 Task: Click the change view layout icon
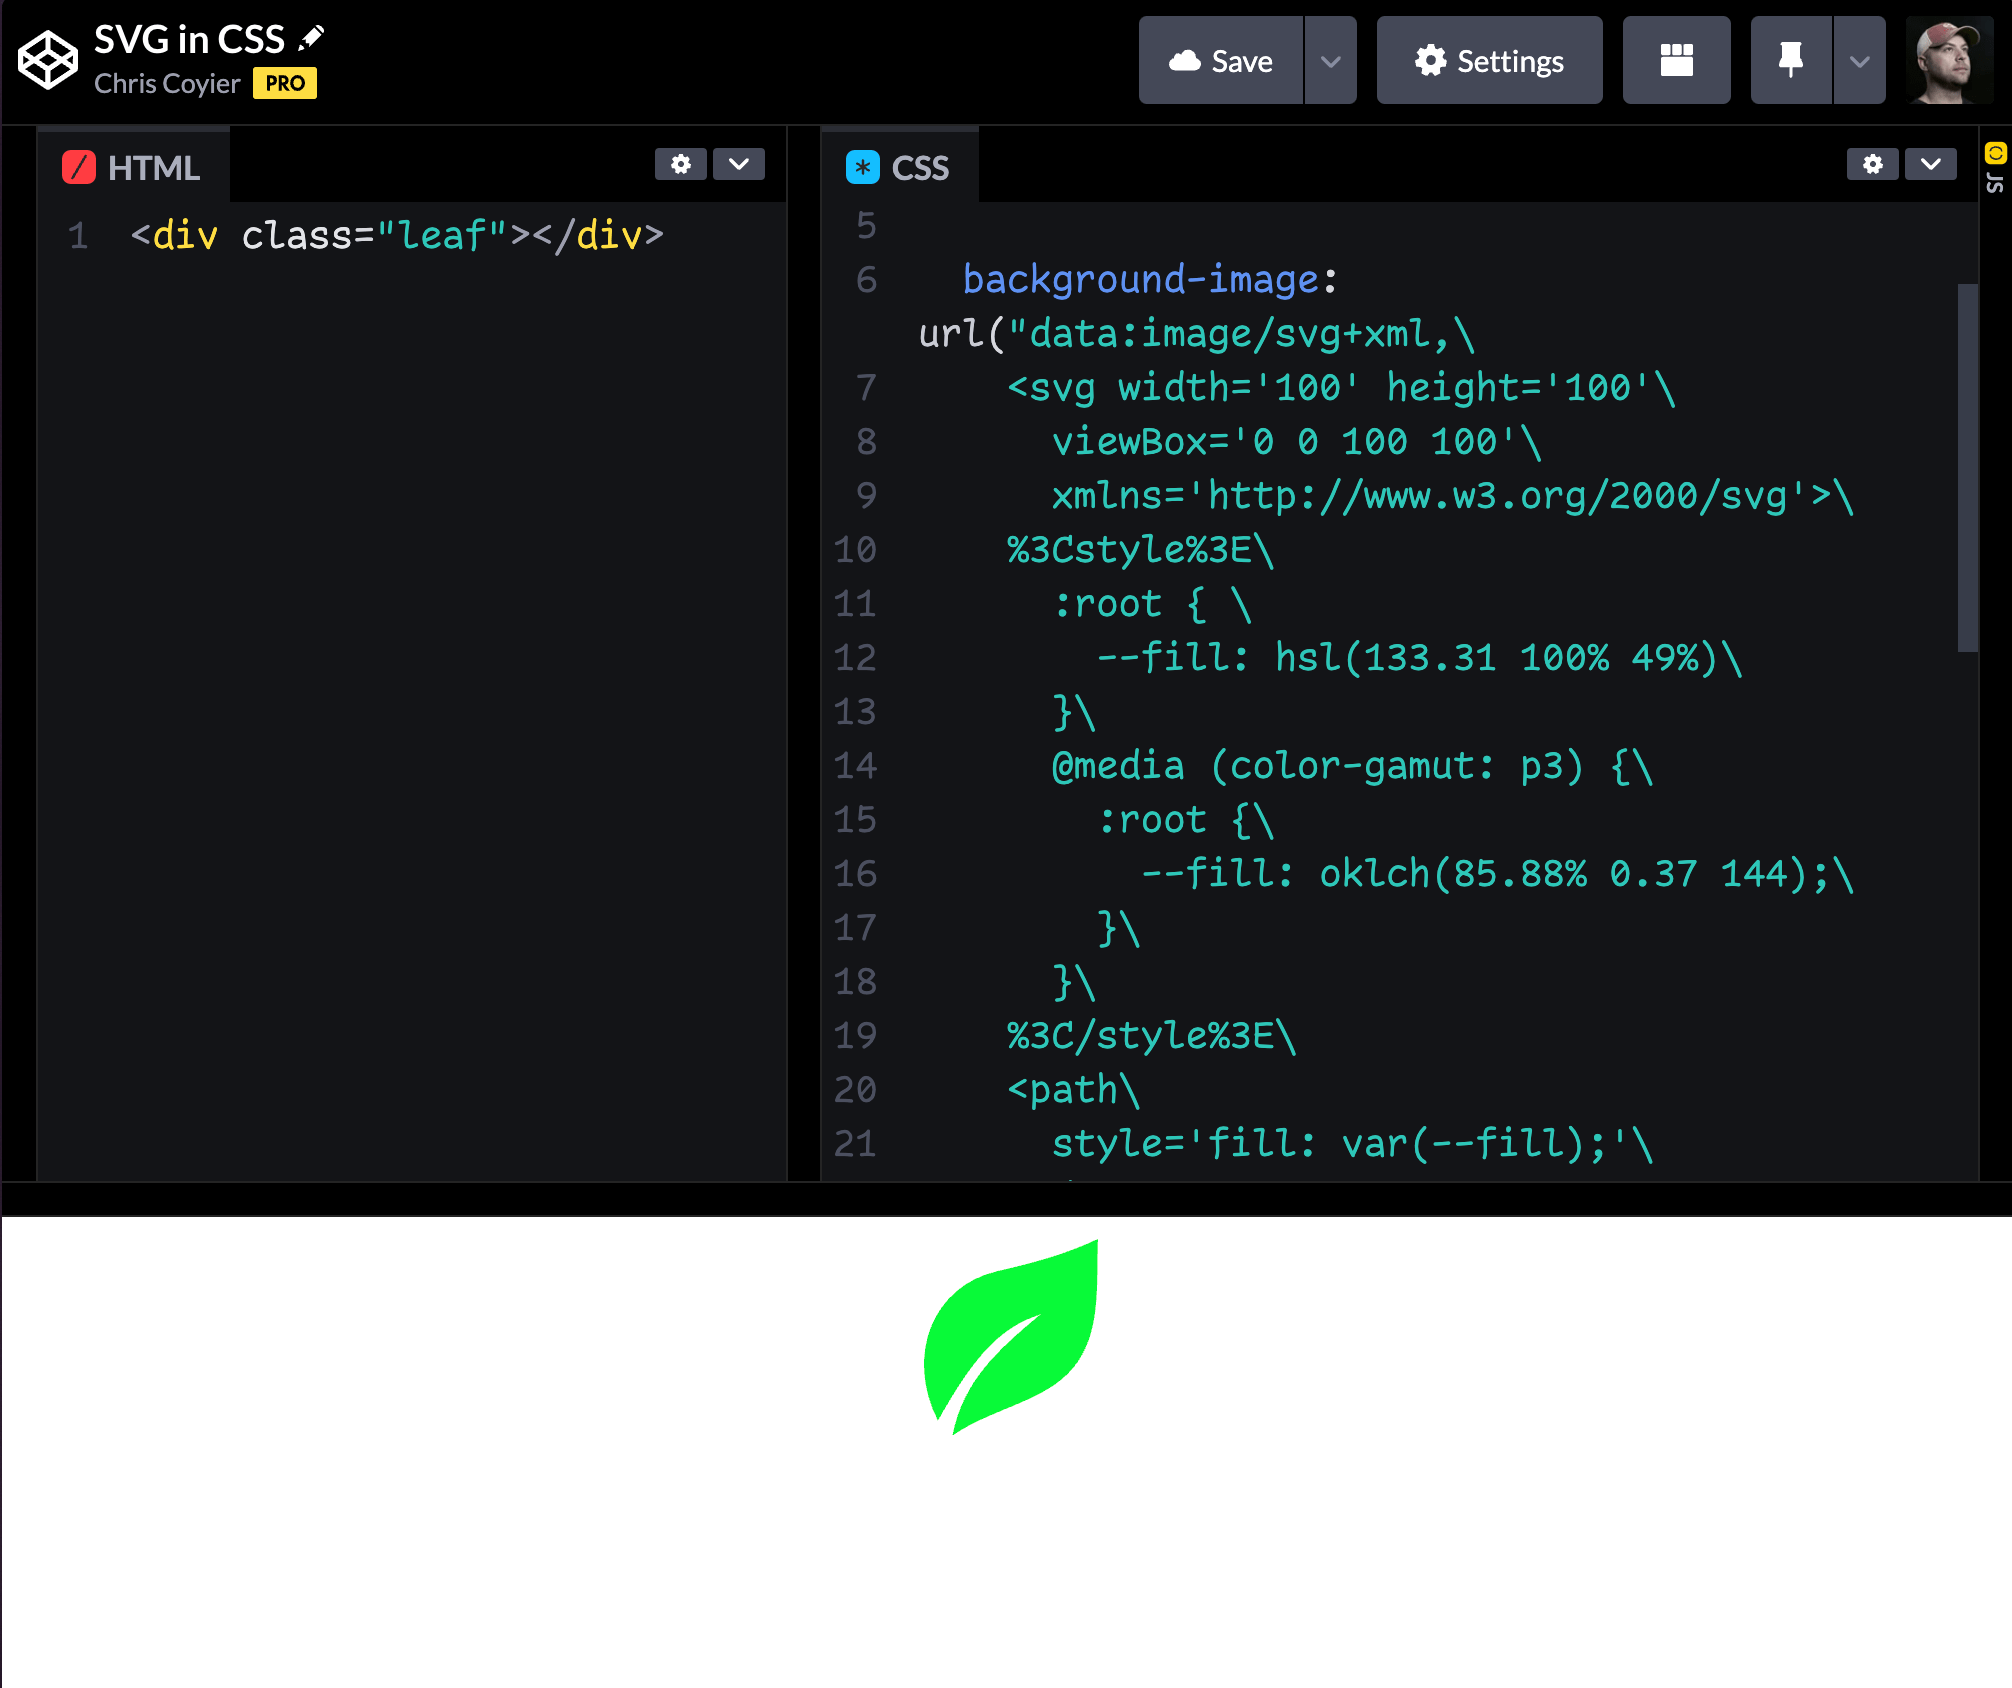coord(1676,60)
